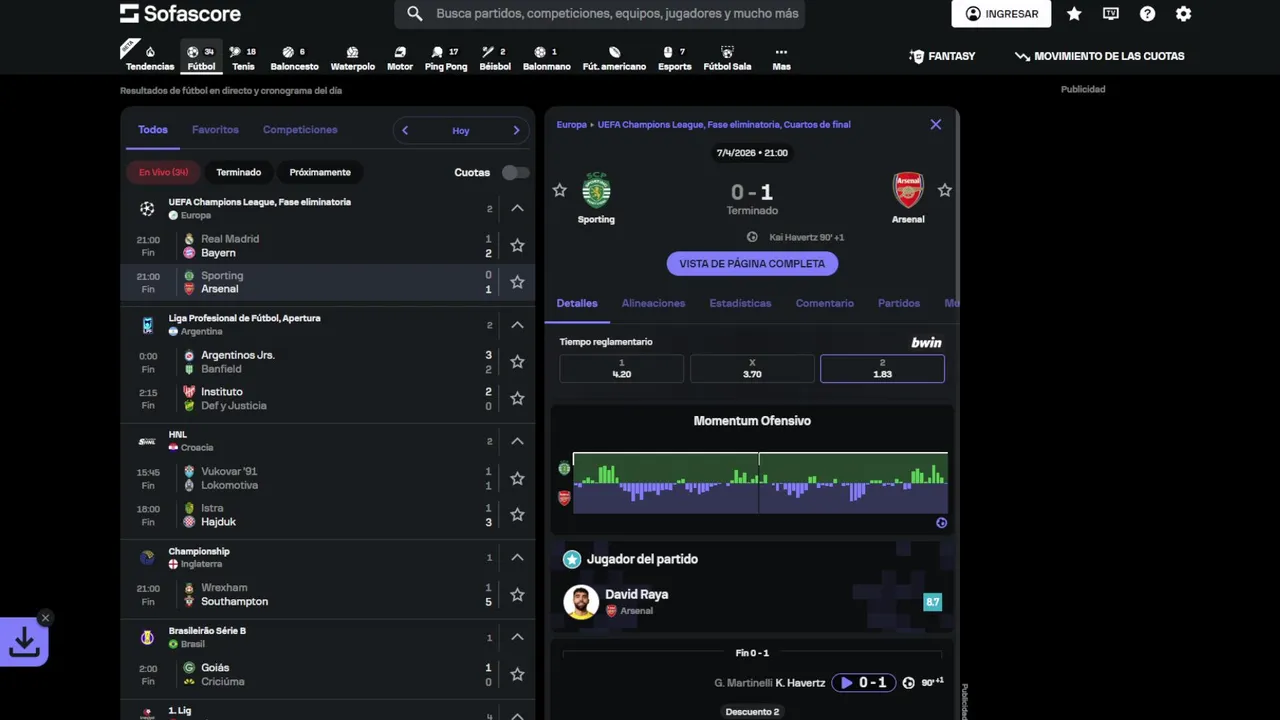Click the search matches input field
This screenshot has width=1280, height=720.
[599, 14]
